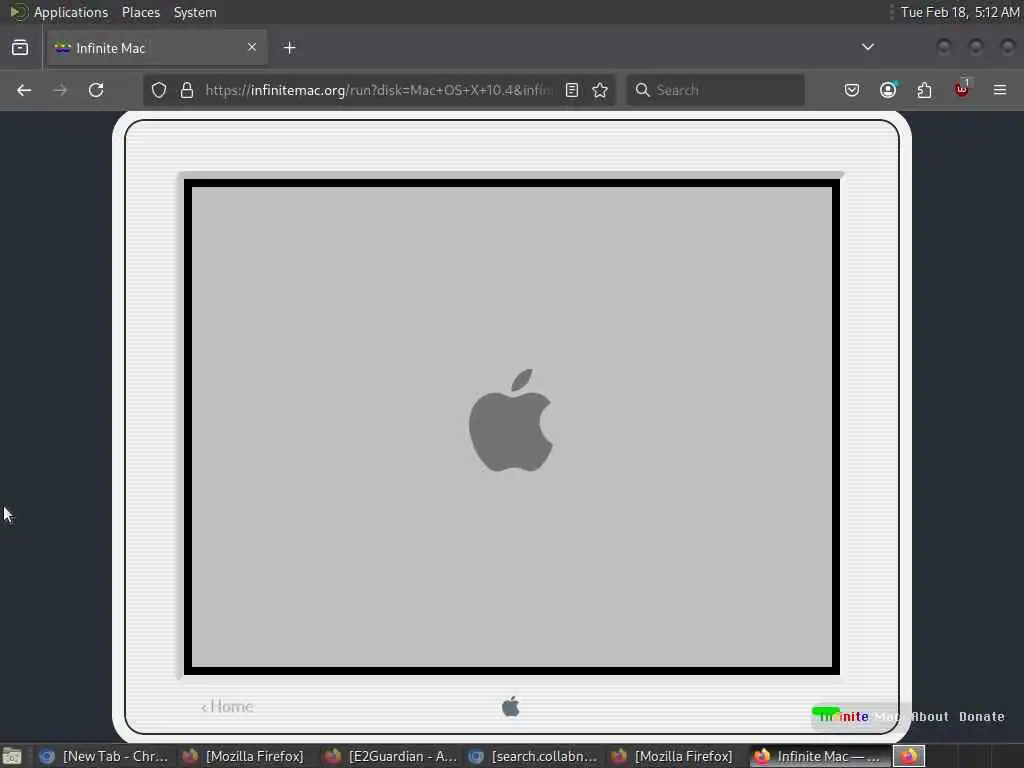Viewport: 1024px width, 768px height.
Task: Open the Places menu
Action: pos(141,12)
